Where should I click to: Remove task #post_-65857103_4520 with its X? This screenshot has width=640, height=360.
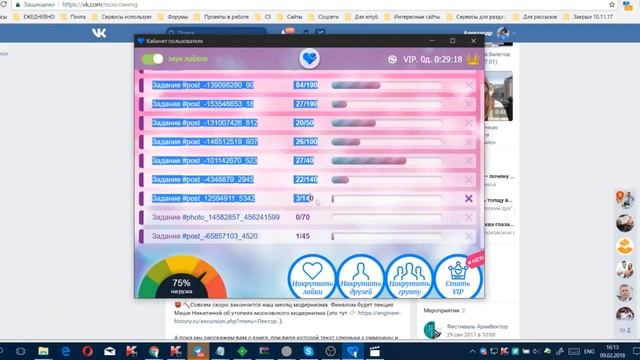pos(469,236)
